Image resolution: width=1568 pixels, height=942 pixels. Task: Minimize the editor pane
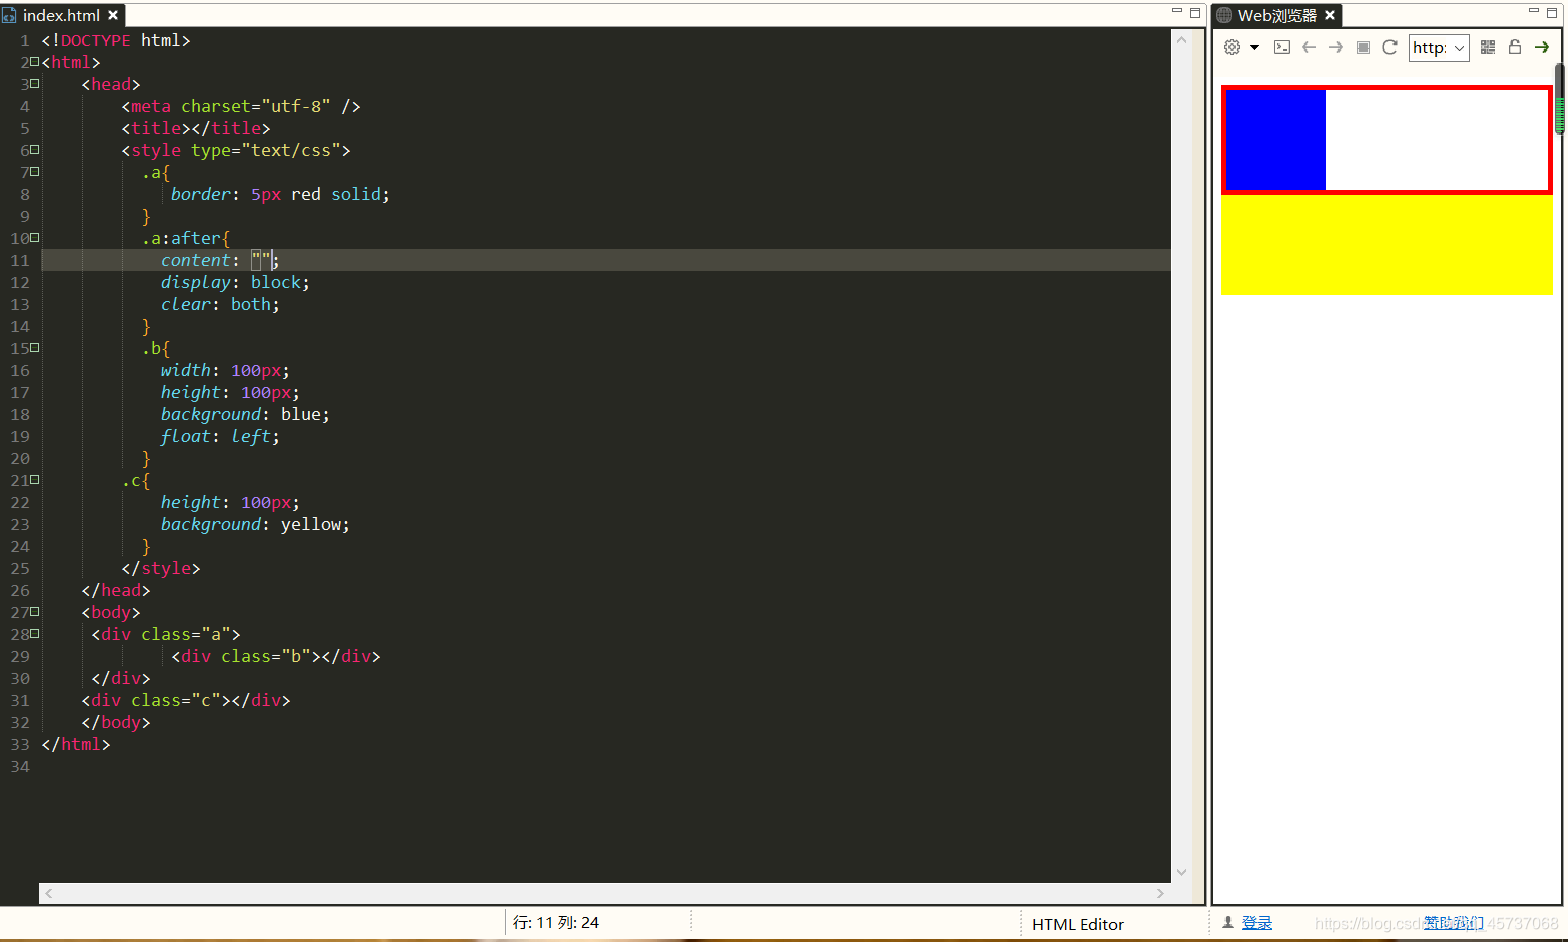click(x=1177, y=11)
